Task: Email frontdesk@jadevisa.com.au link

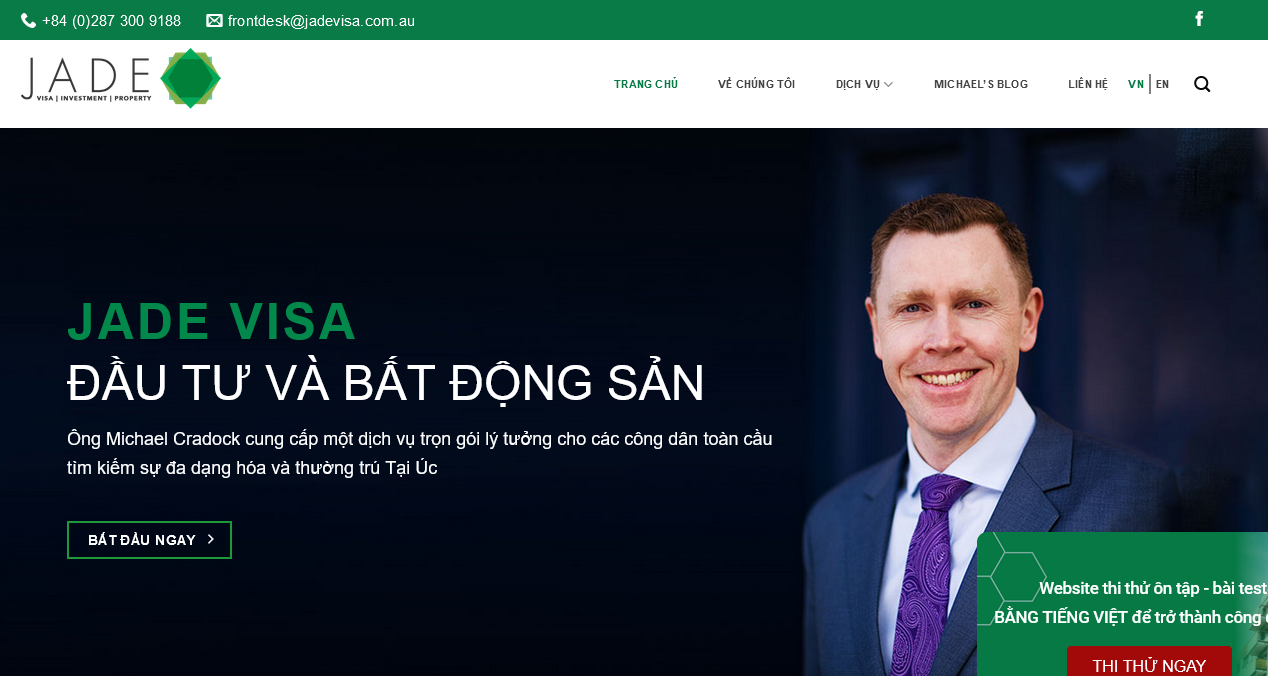Action: coord(321,21)
